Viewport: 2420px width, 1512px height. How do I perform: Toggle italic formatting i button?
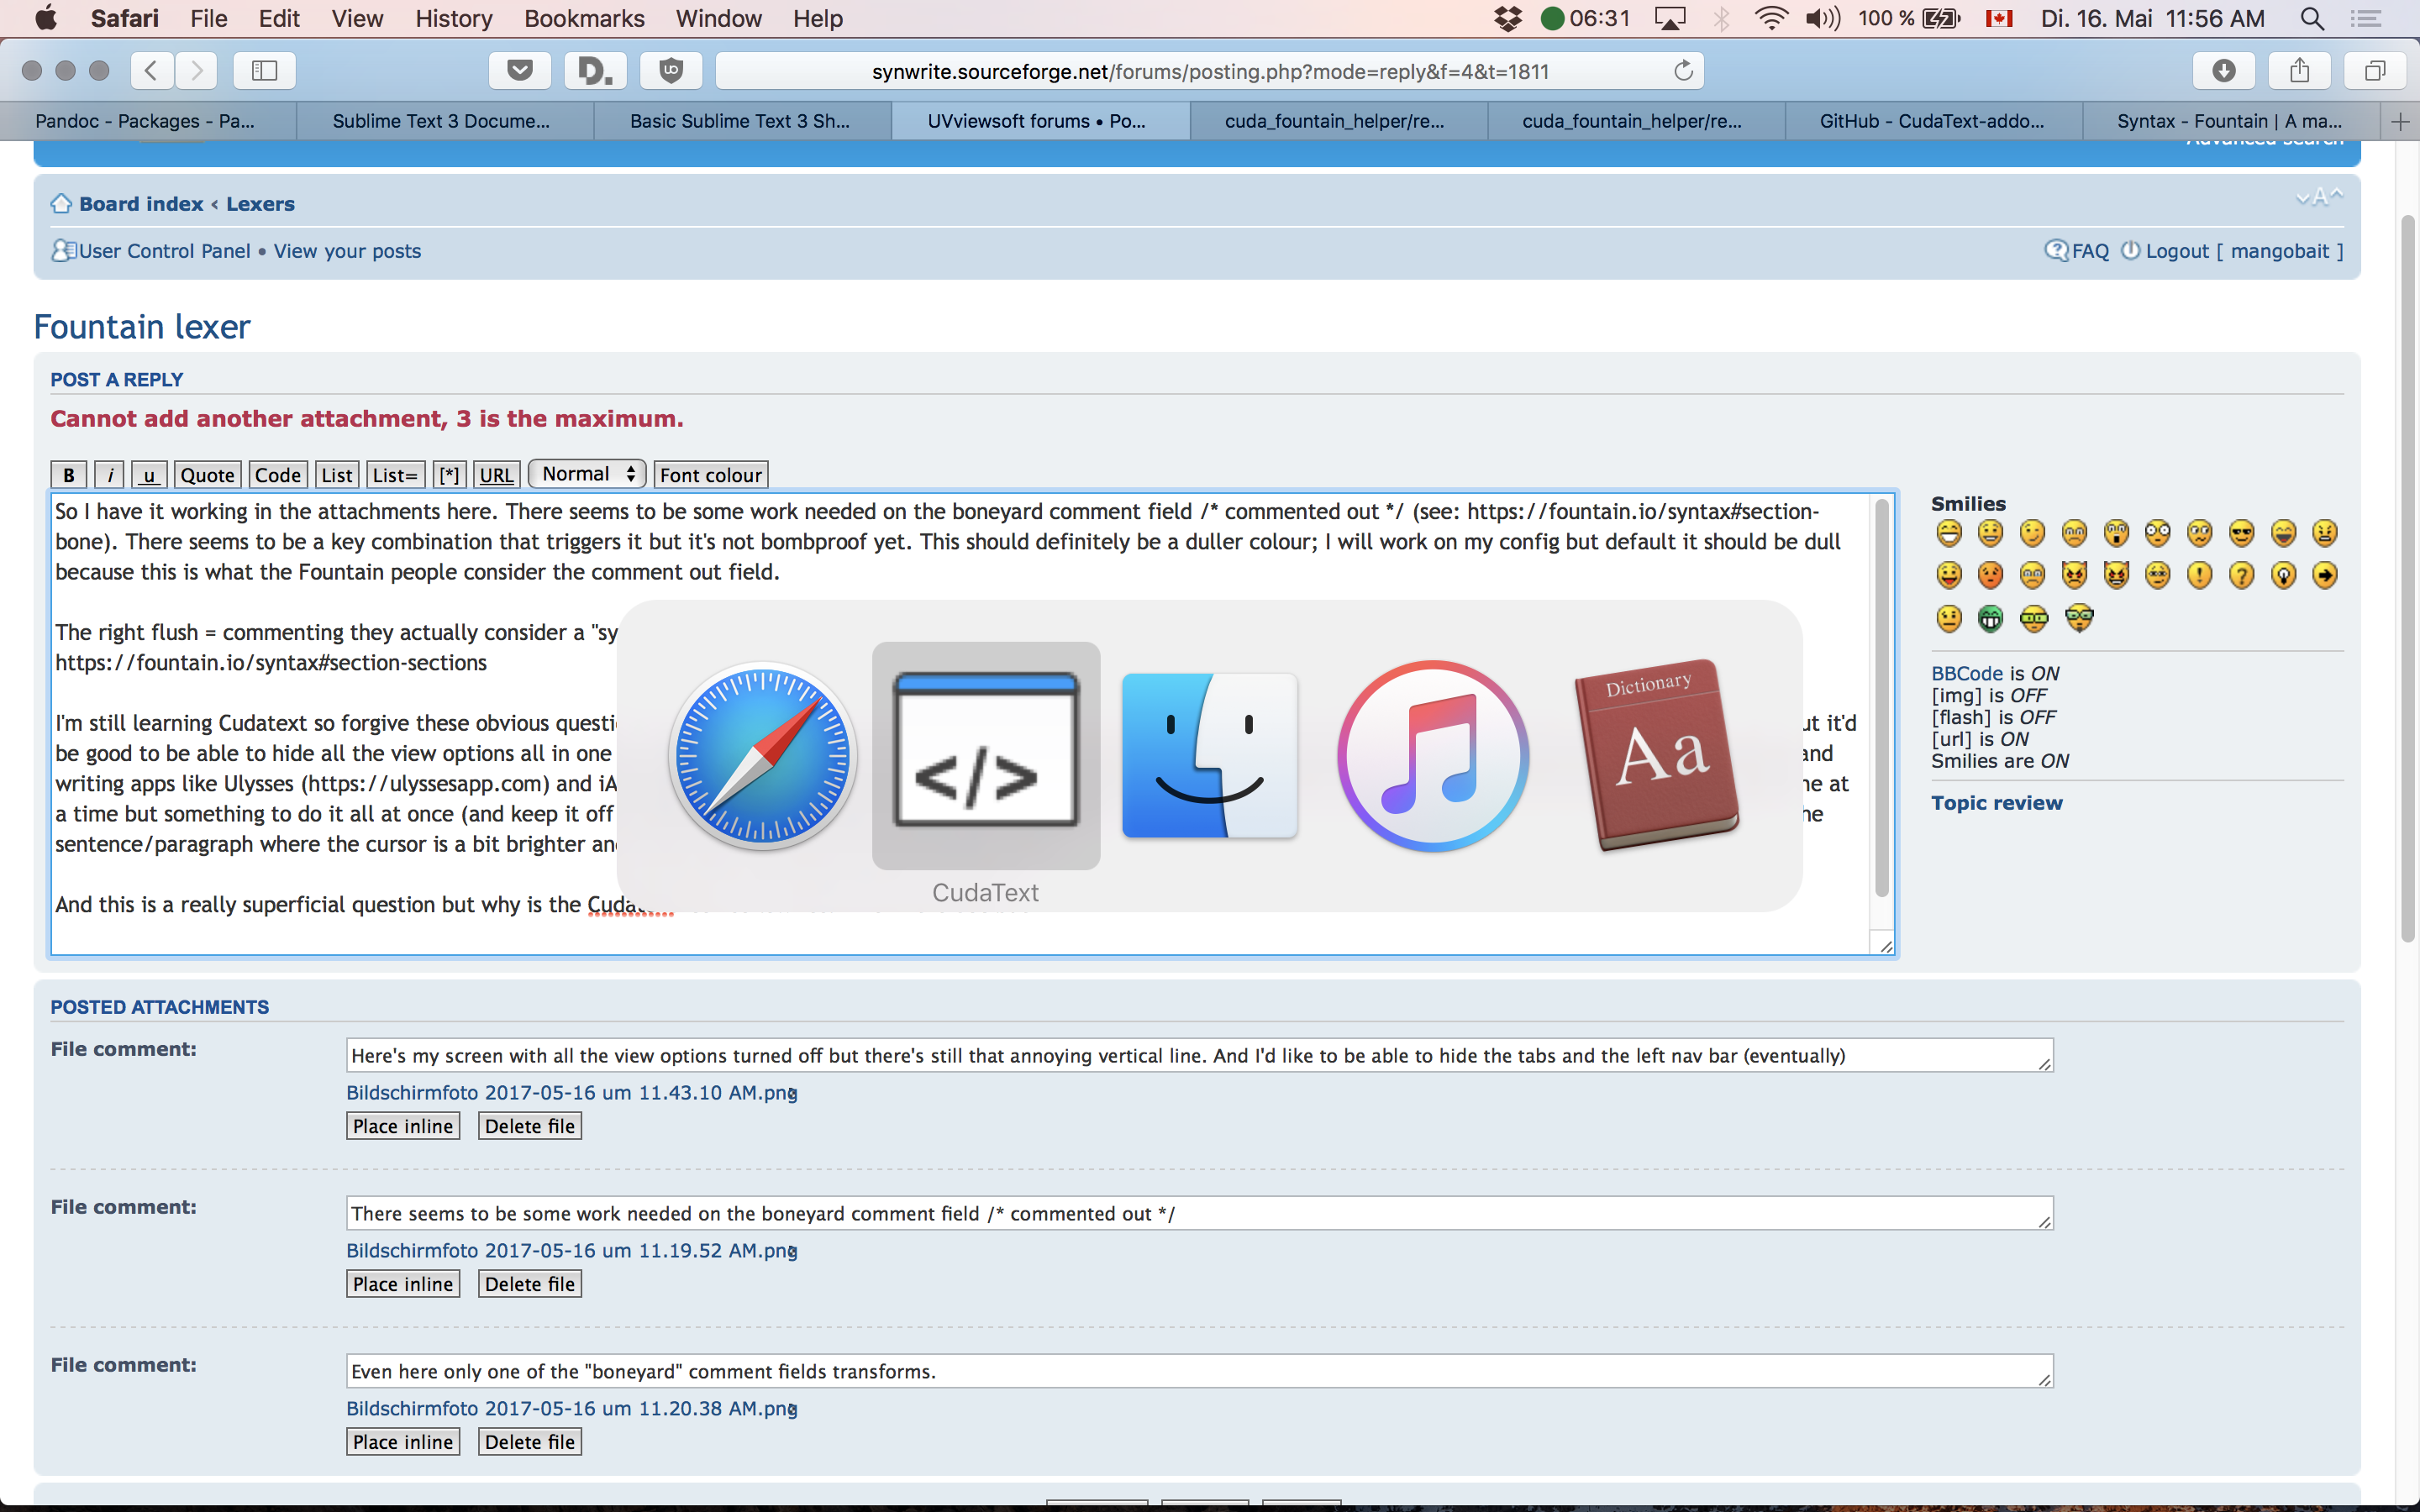(x=110, y=475)
